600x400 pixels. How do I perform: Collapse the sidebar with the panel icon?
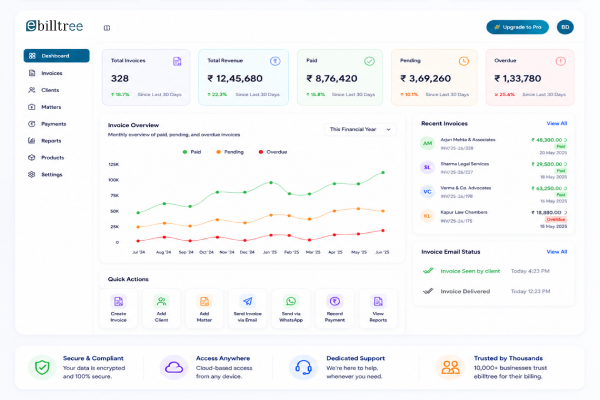click(107, 28)
